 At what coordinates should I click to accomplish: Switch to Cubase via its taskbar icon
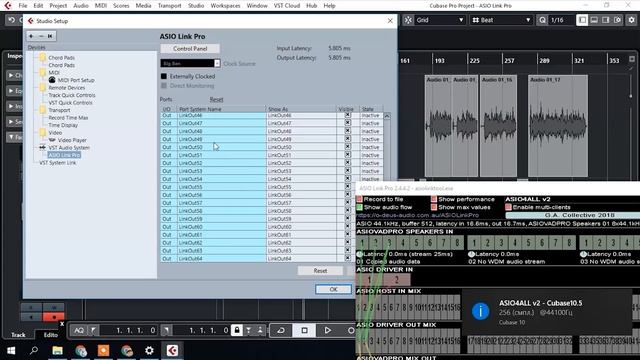(172, 350)
